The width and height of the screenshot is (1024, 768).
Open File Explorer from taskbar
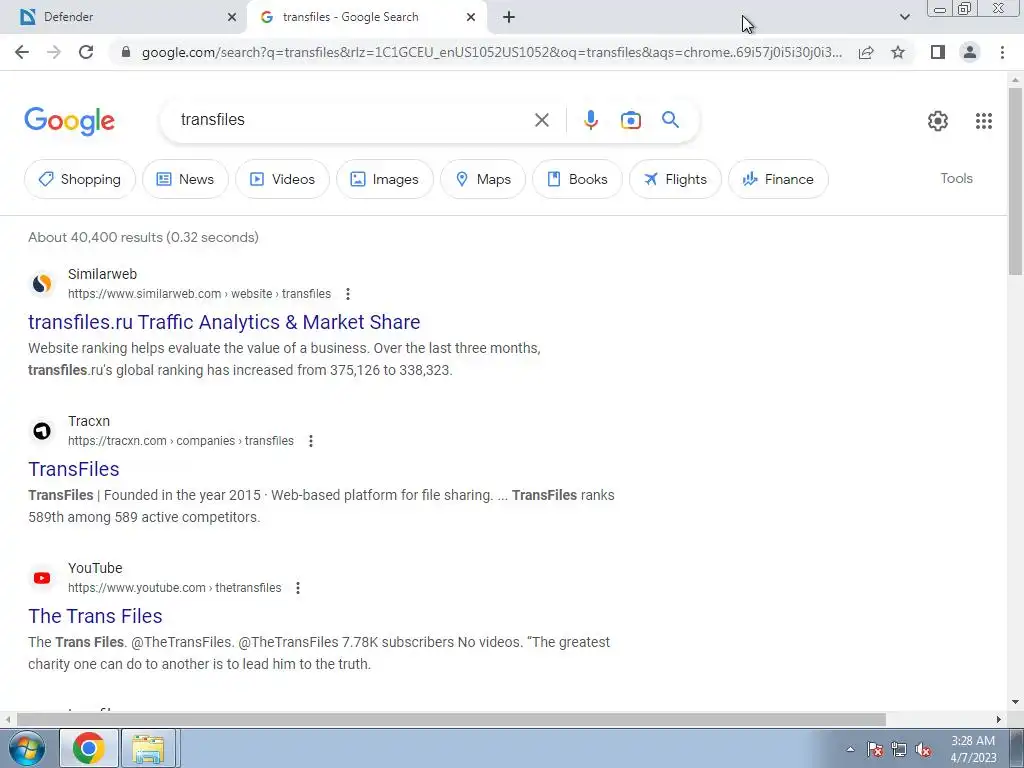[x=148, y=748]
